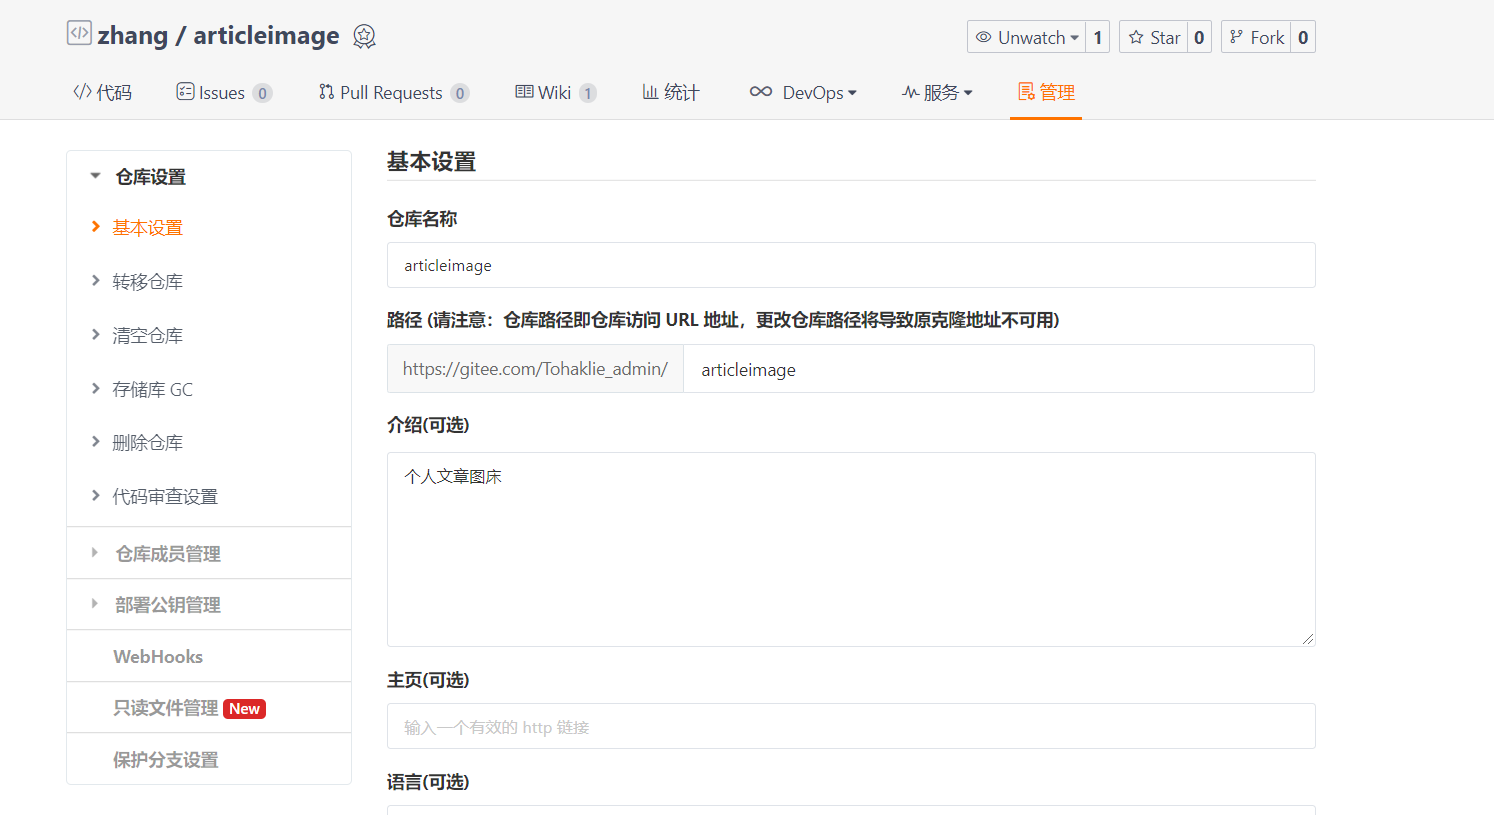Click the chevron beside 转移仓库

[x=96, y=281]
